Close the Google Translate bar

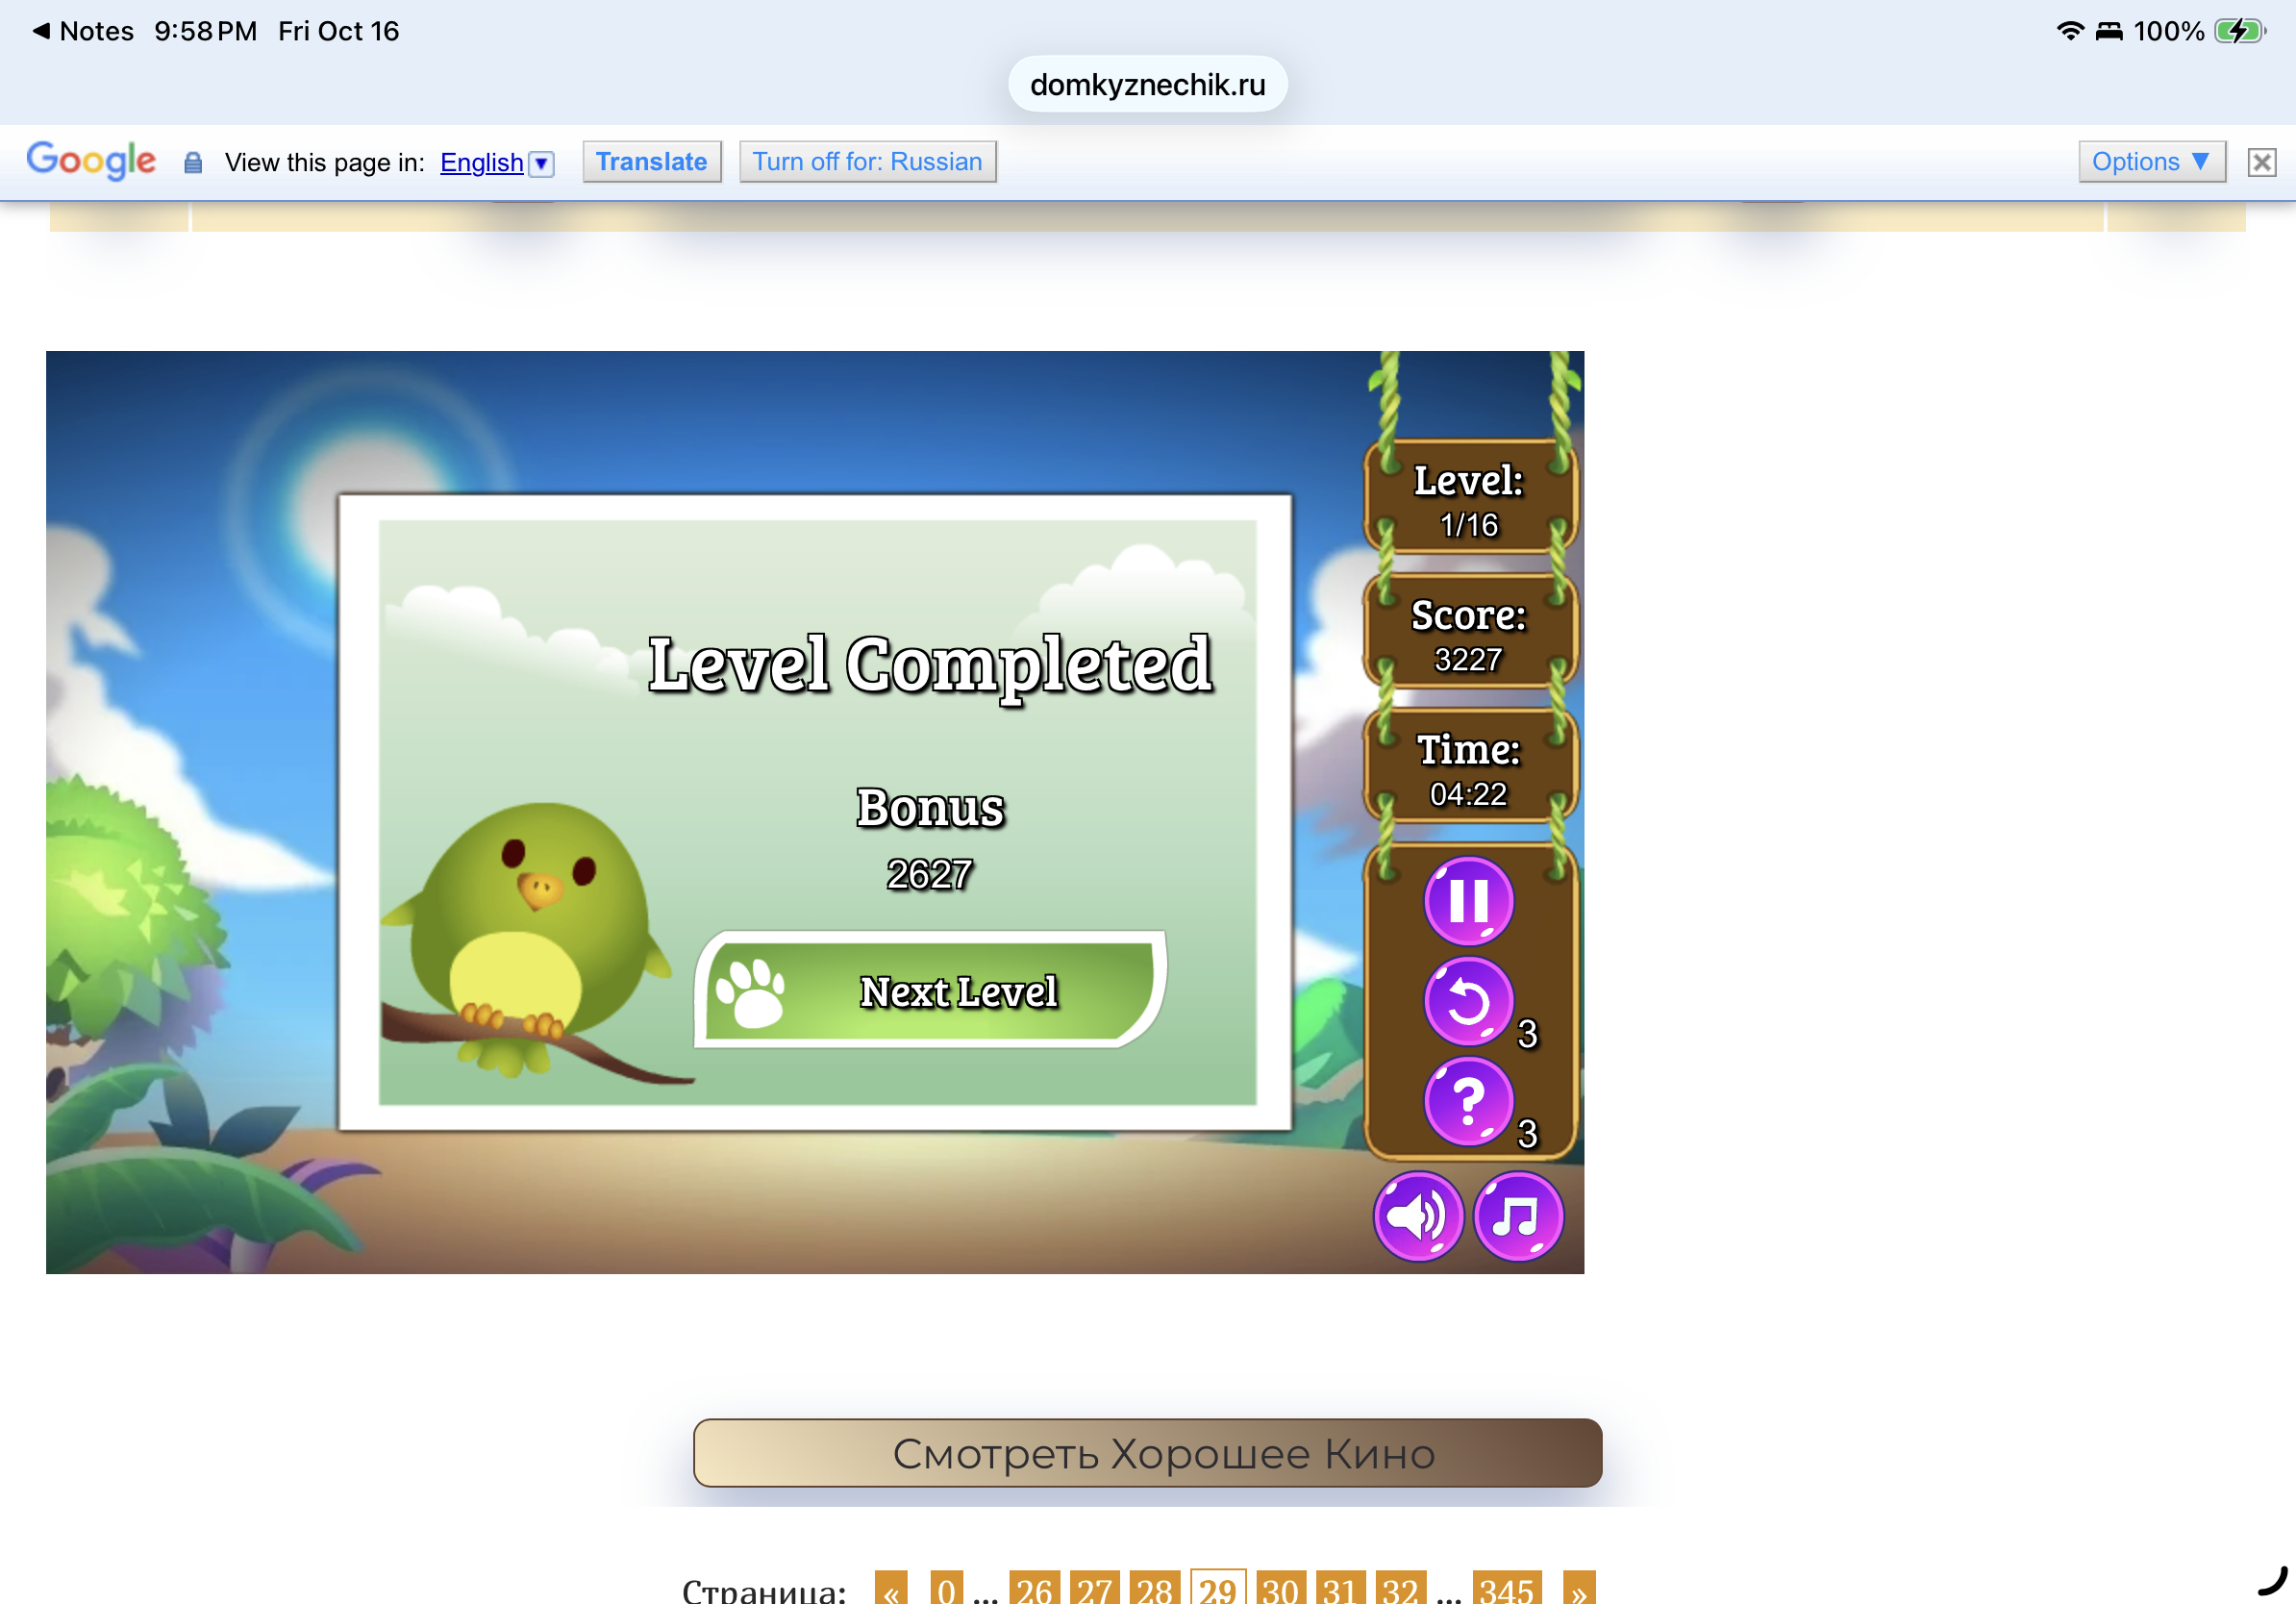pos(2261,162)
